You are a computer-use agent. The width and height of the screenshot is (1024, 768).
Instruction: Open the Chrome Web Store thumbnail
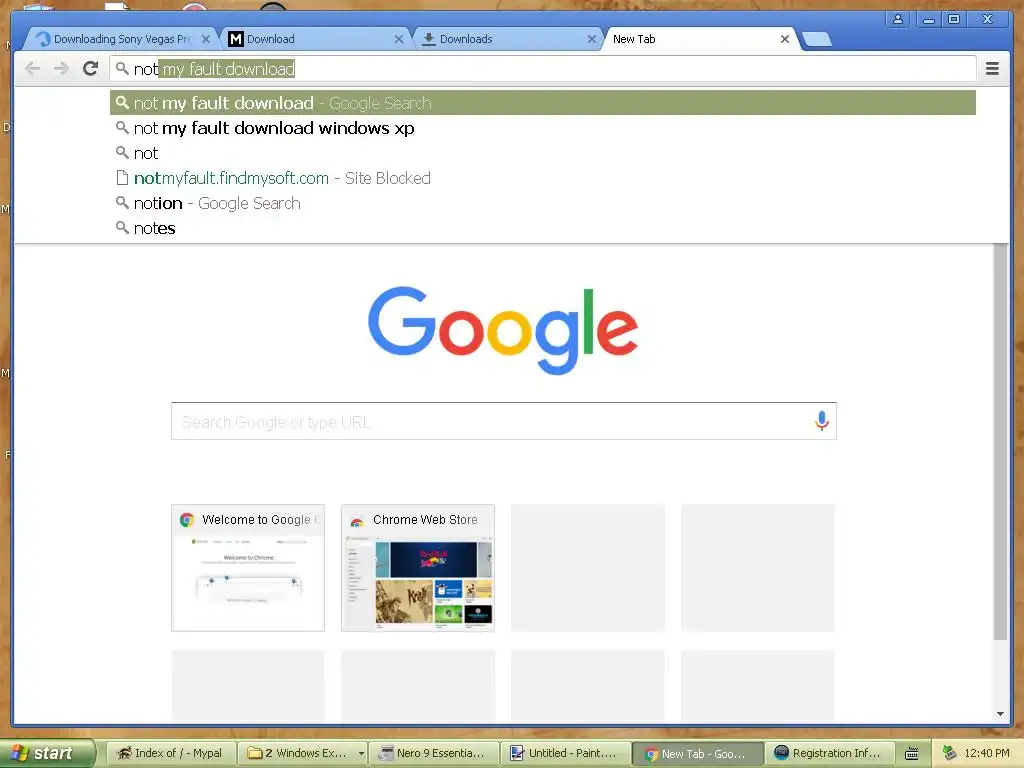418,568
